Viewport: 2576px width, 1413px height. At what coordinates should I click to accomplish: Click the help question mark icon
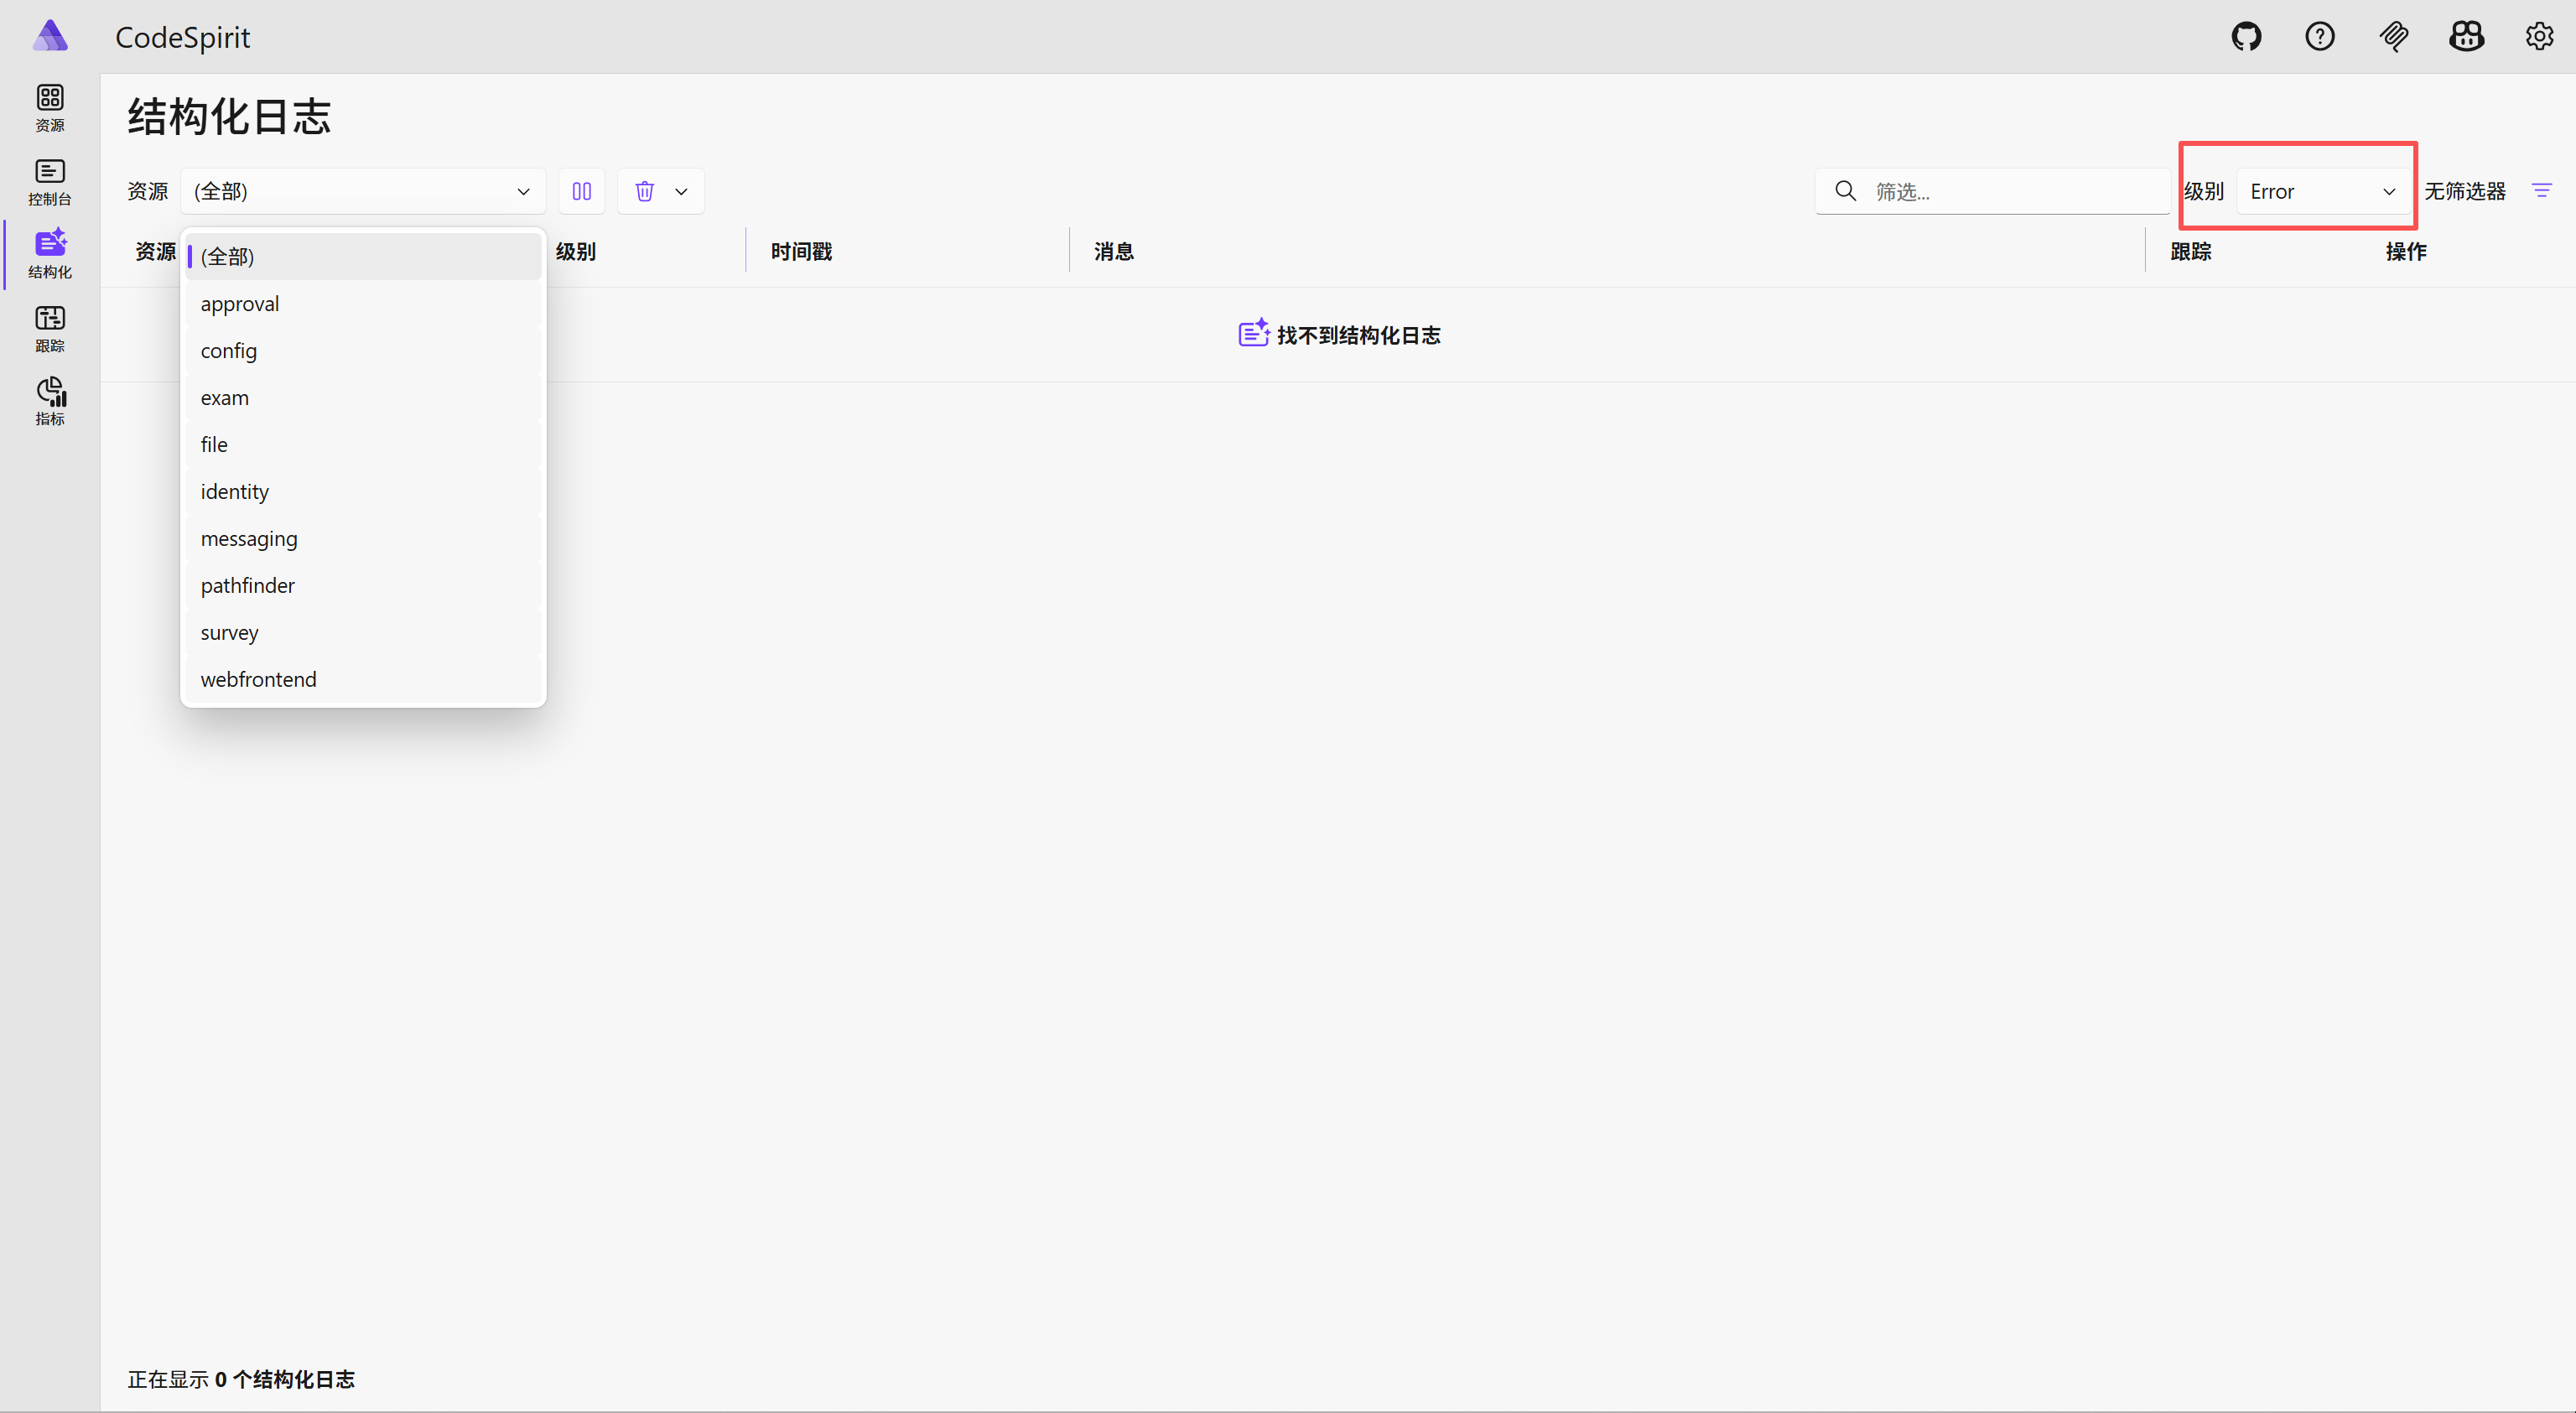click(2319, 37)
